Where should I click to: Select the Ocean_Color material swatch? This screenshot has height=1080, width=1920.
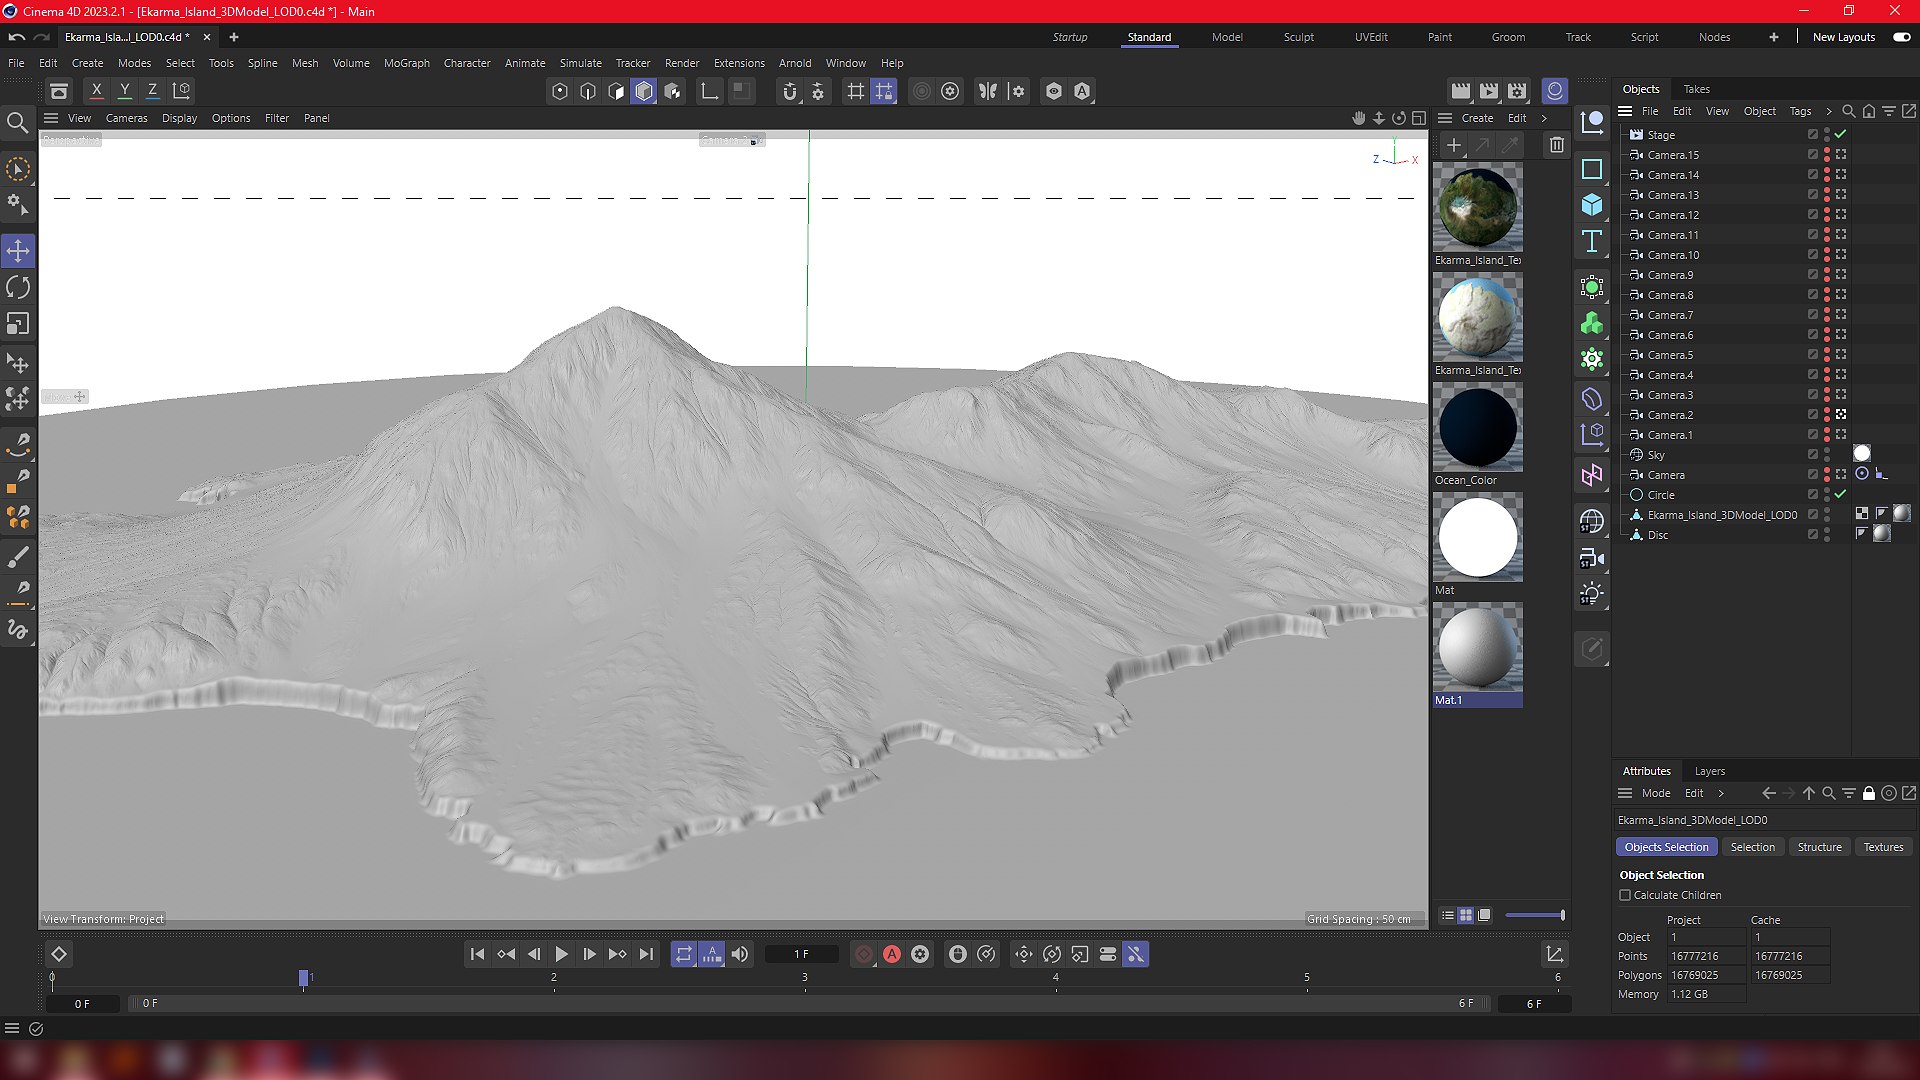(1478, 427)
